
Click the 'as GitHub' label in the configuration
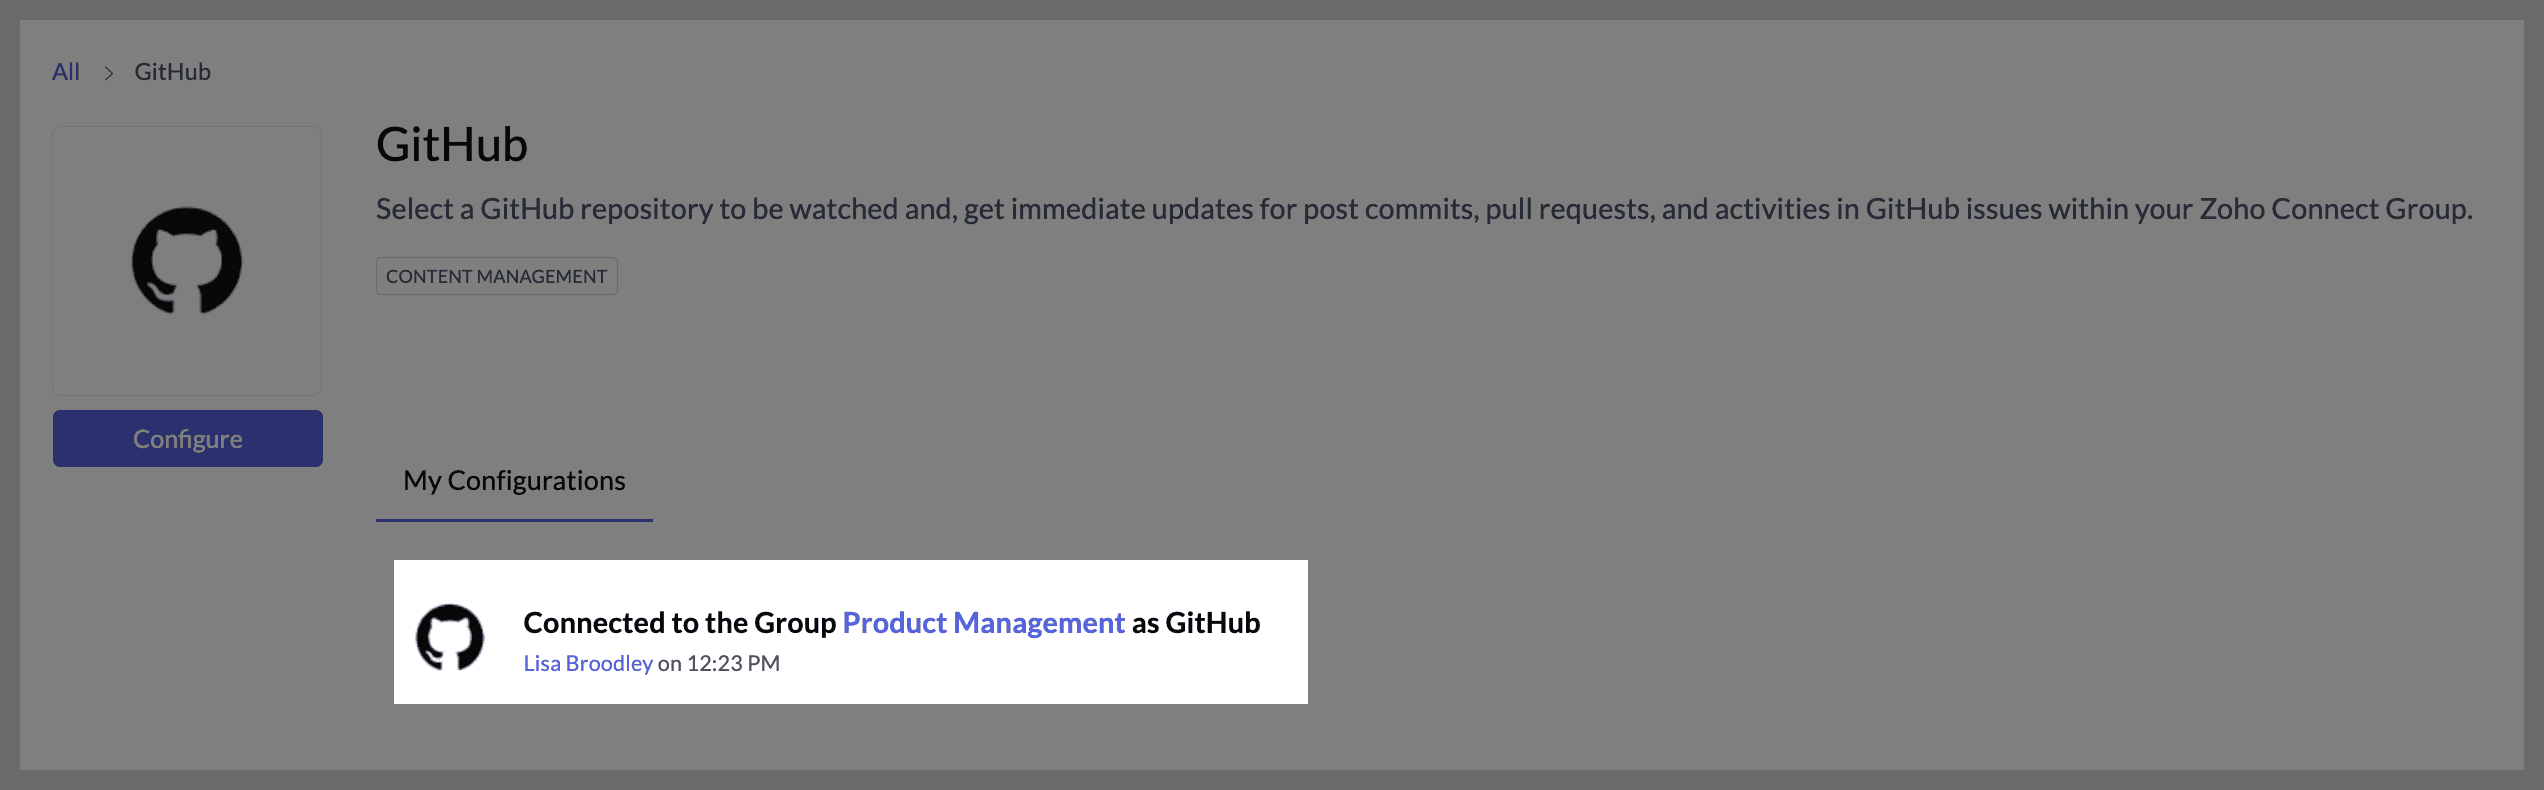coord(1196,623)
